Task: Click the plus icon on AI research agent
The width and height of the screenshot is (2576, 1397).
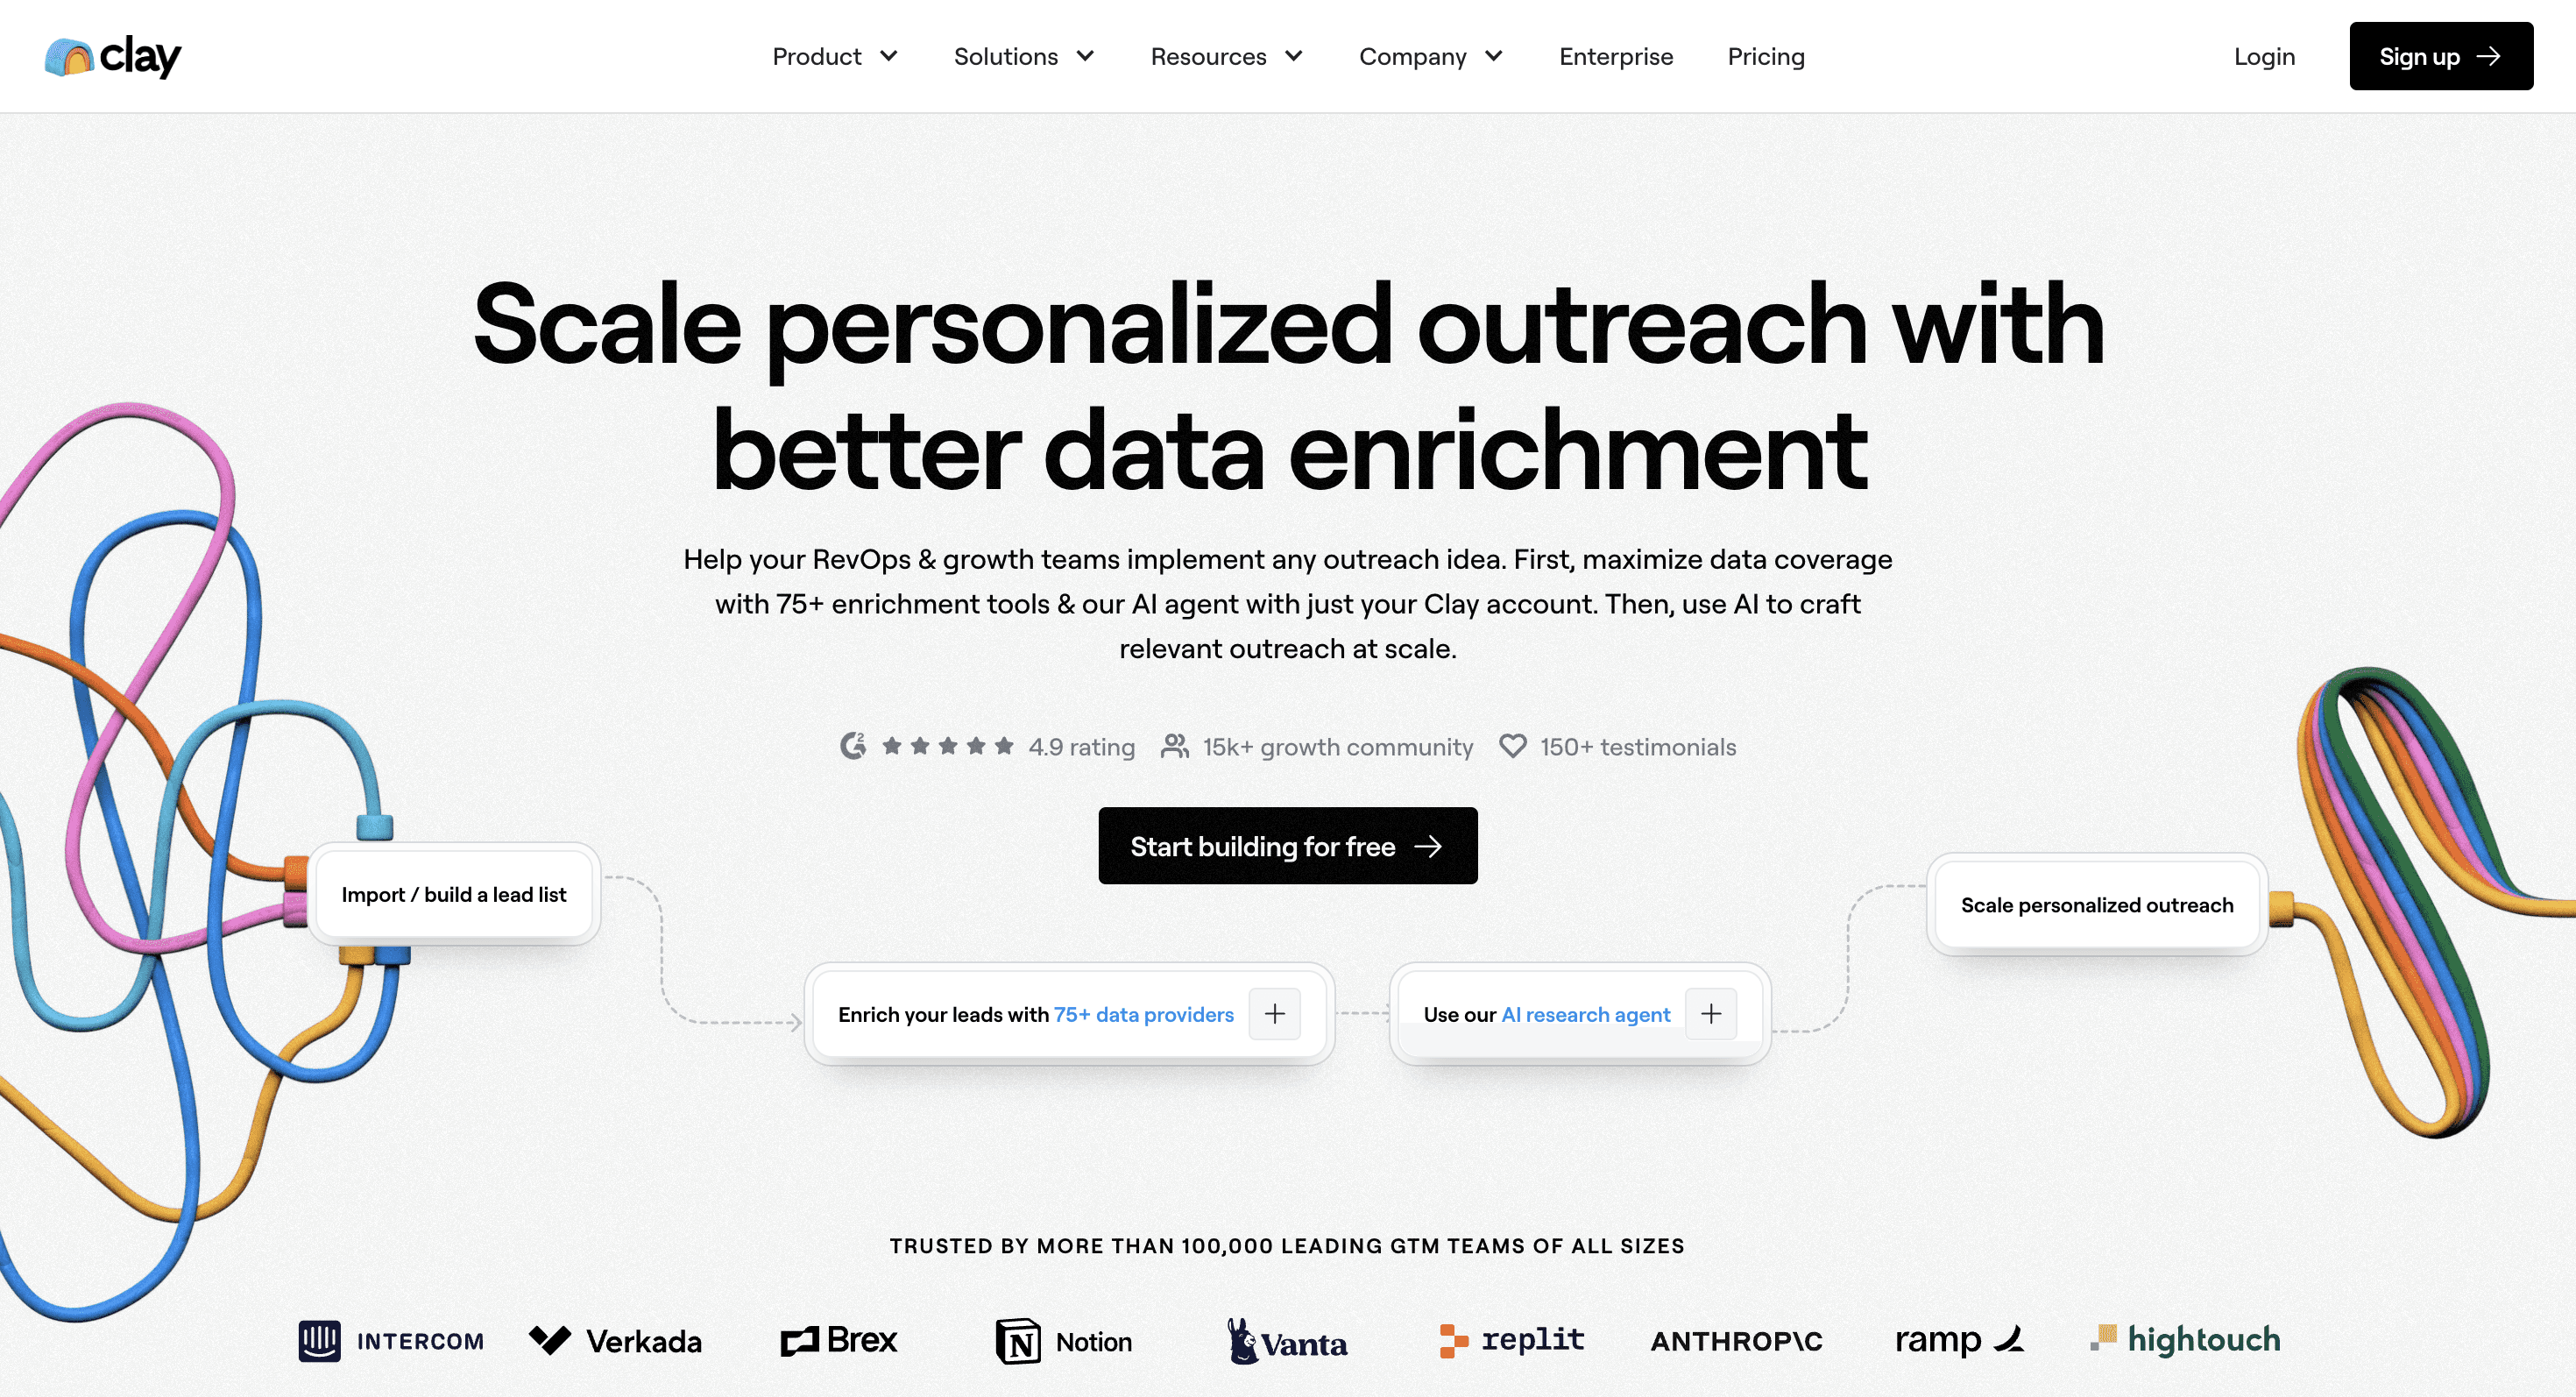Action: (1713, 1013)
